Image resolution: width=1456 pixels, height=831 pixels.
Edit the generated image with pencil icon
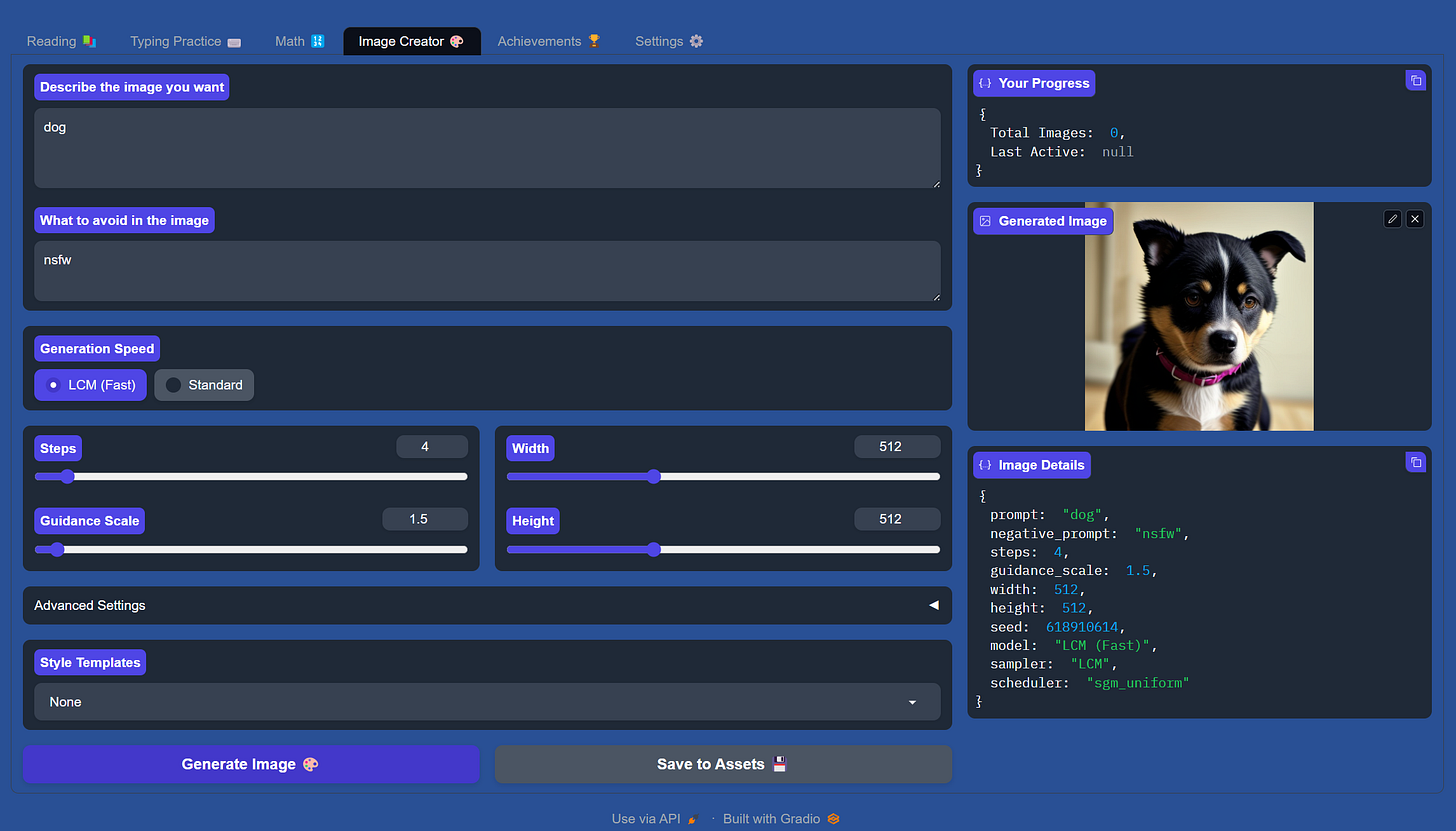coord(1392,219)
